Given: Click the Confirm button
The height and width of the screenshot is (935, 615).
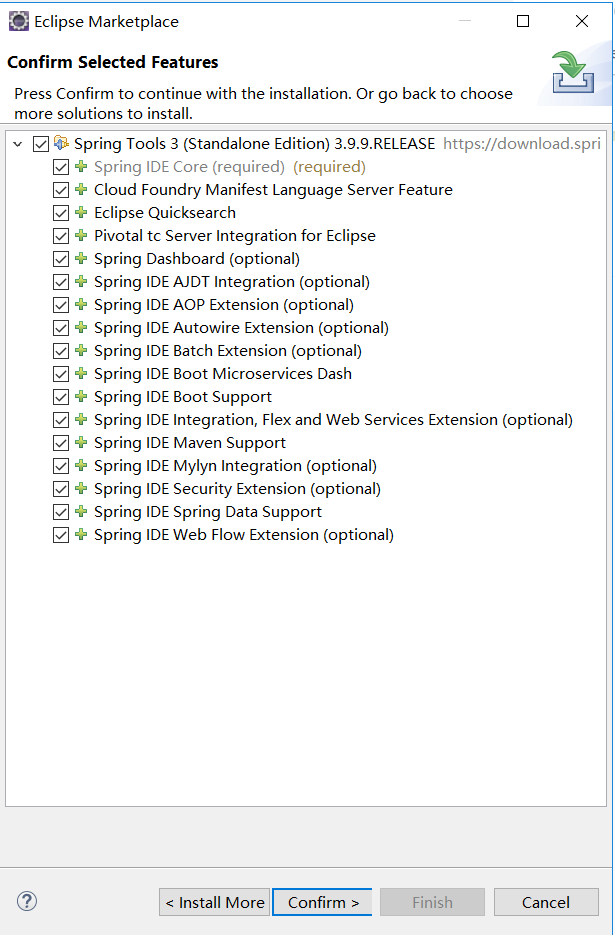Looking at the screenshot, I should coord(322,902).
